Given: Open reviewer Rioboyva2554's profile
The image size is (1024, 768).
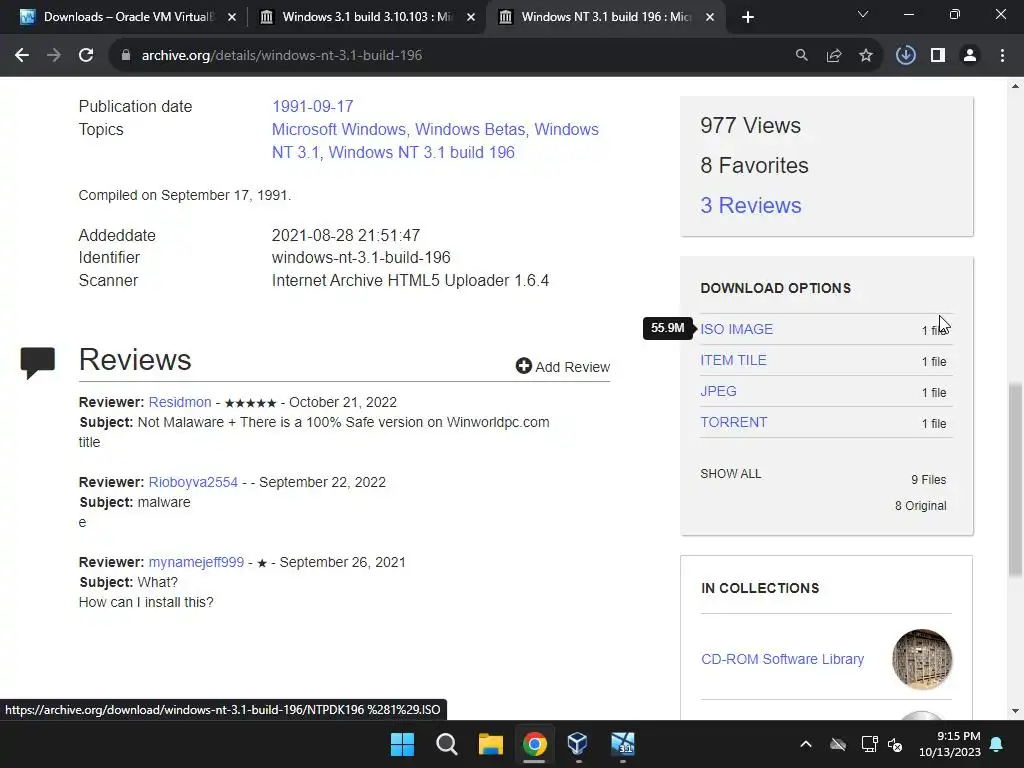Looking at the screenshot, I should [193, 483].
